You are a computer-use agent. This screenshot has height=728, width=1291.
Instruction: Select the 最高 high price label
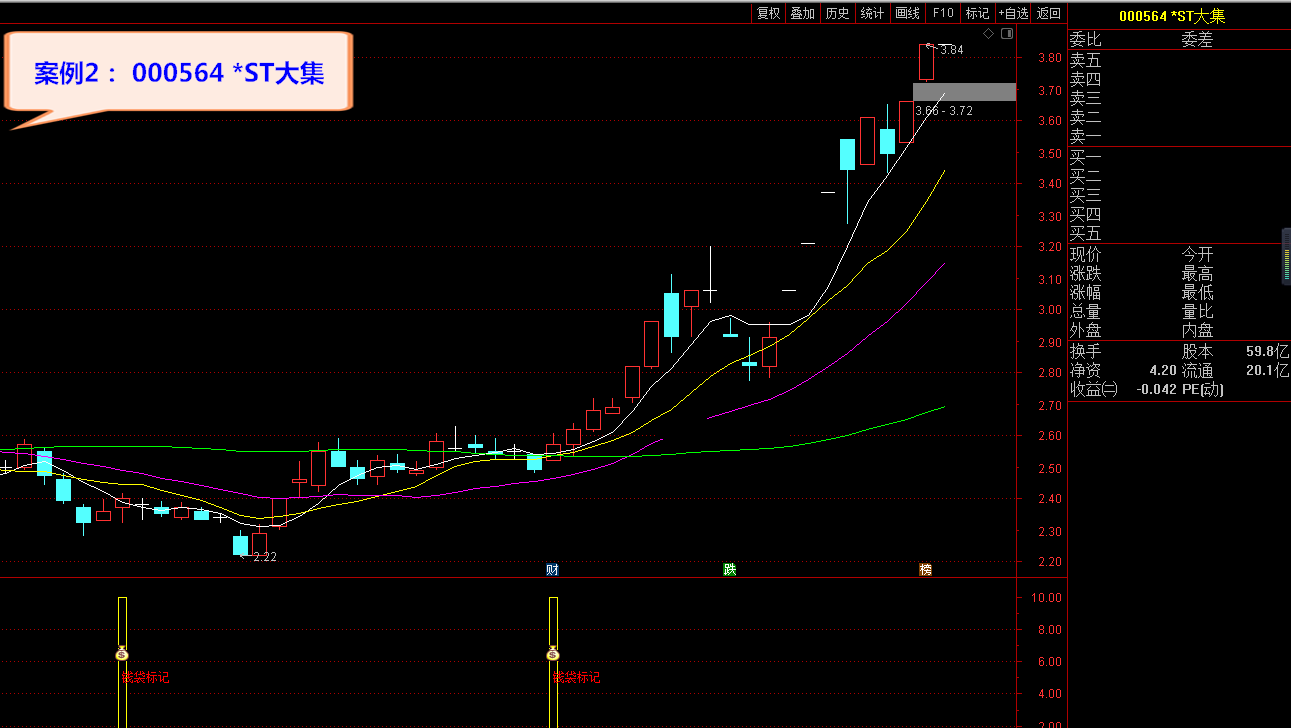(x=1197, y=274)
